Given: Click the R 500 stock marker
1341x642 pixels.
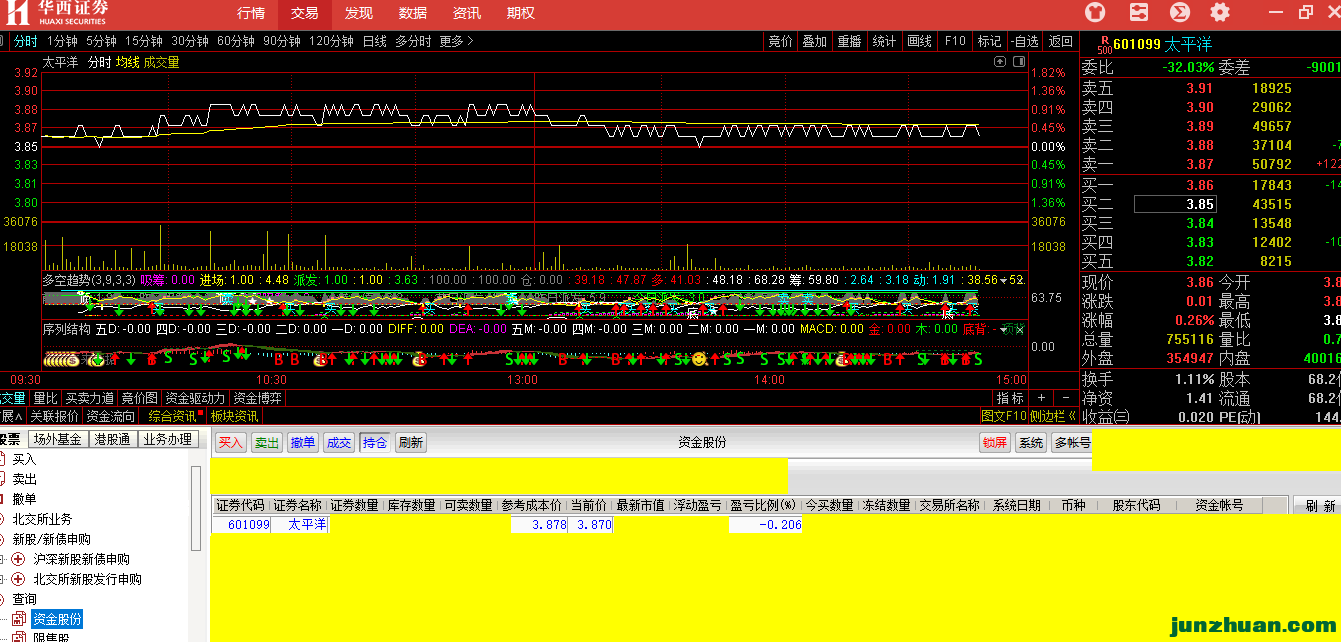Looking at the screenshot, I should [x=1104, y=43].
